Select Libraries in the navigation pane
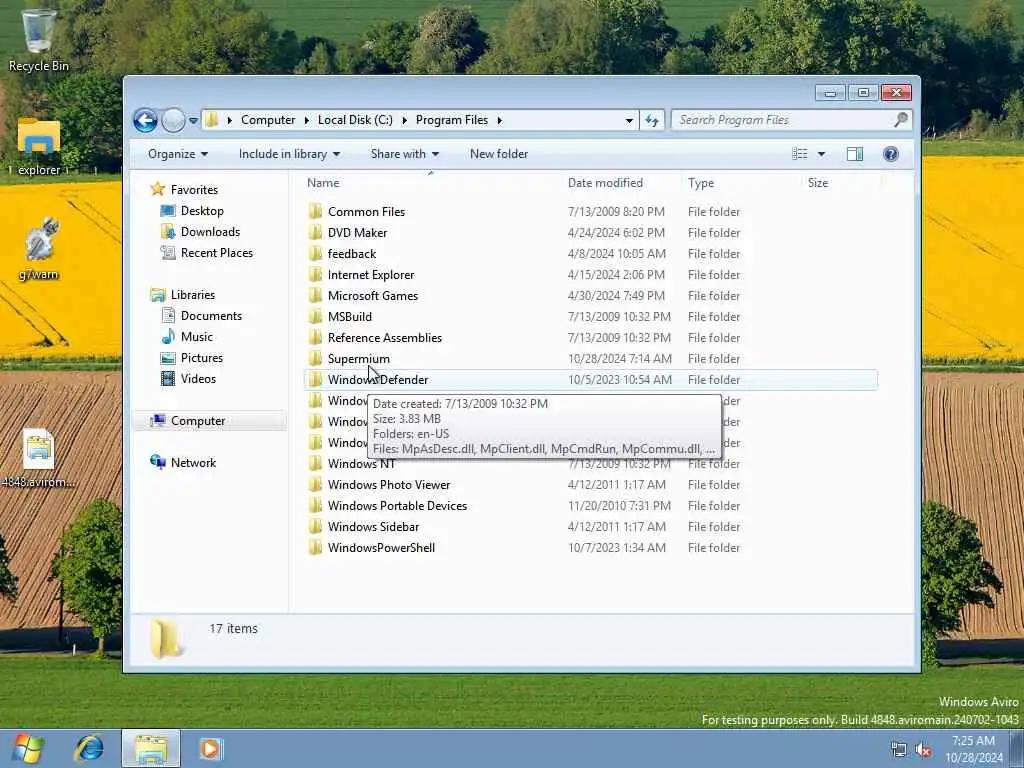Image resolution: width=1024 pixels, height=768 pixels. (x=193, y=295)
